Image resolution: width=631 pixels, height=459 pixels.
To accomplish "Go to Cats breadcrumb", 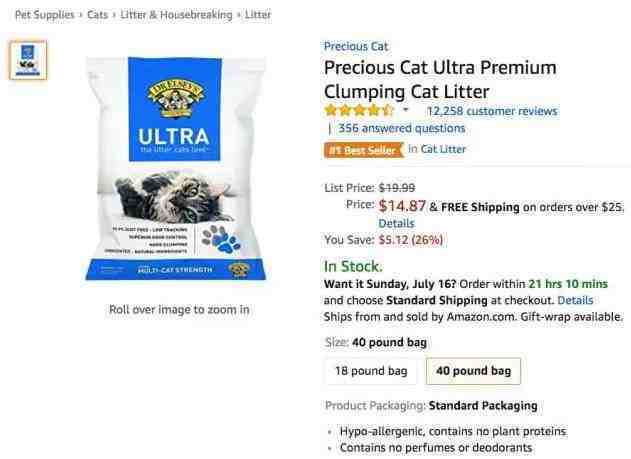I will [97, 15].
